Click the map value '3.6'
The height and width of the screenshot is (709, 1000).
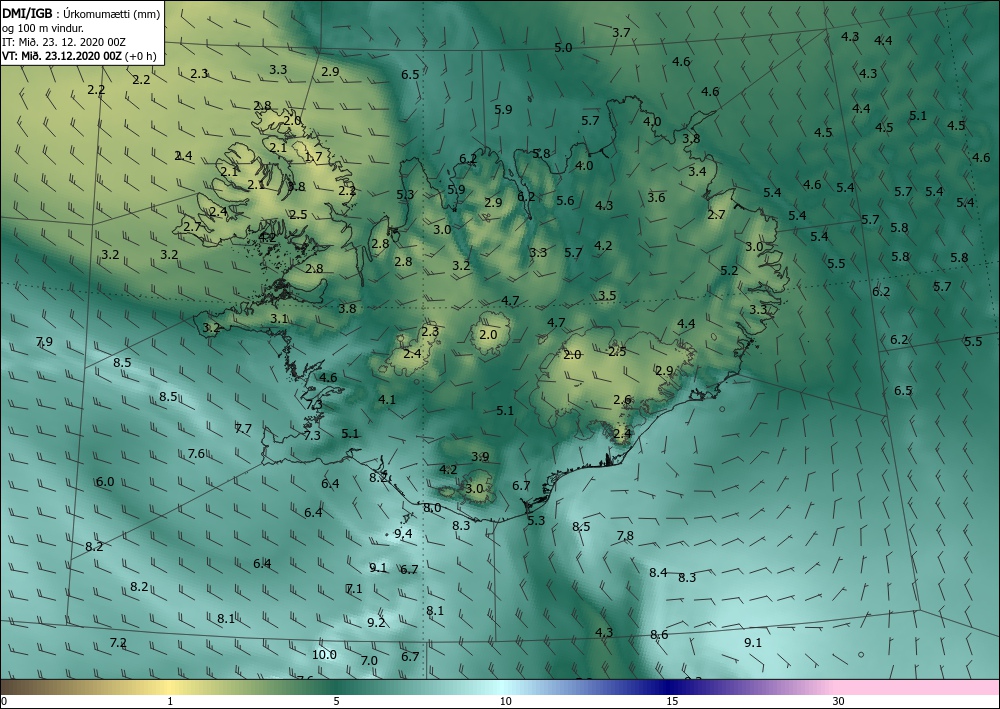pyautogui.click(x=656, y=197)
